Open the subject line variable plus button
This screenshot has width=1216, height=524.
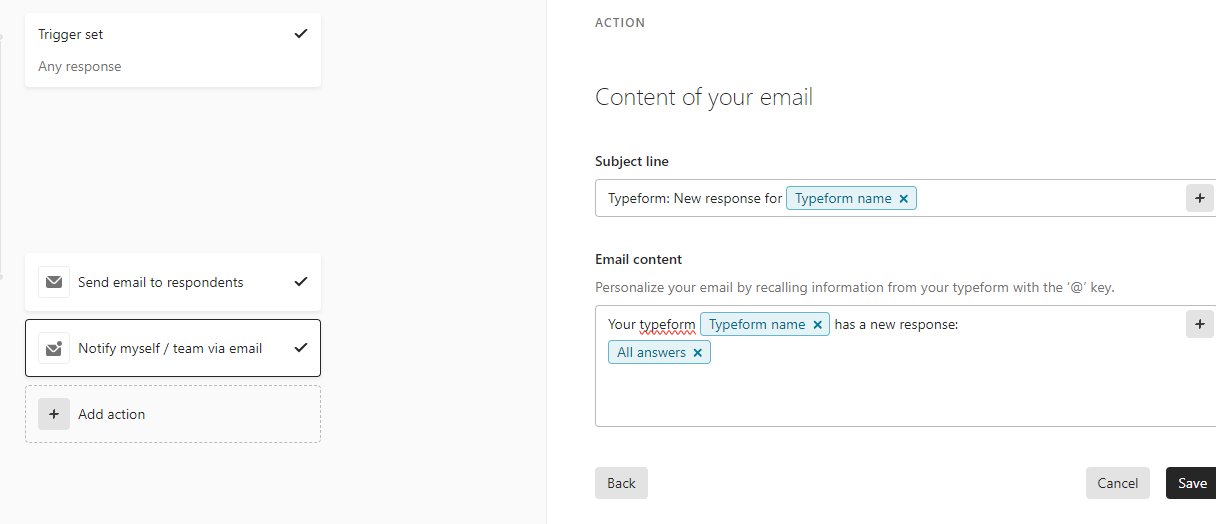(1200, 198)
